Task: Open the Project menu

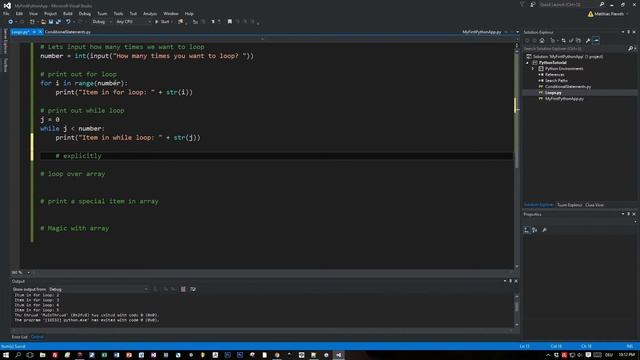Action: (50, 13)
